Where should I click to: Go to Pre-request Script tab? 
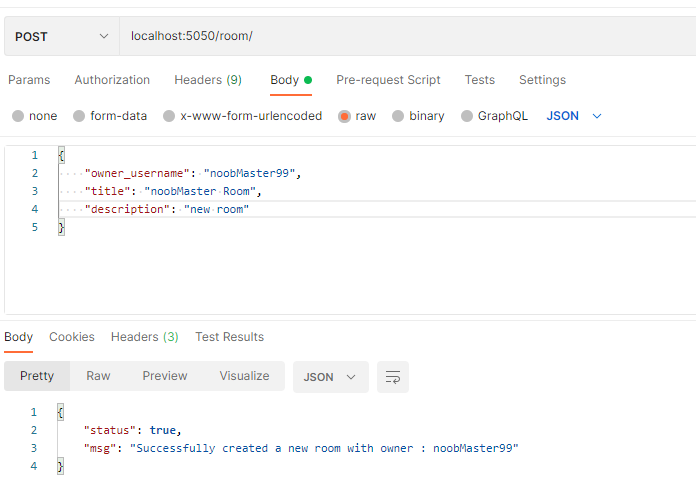388,80
